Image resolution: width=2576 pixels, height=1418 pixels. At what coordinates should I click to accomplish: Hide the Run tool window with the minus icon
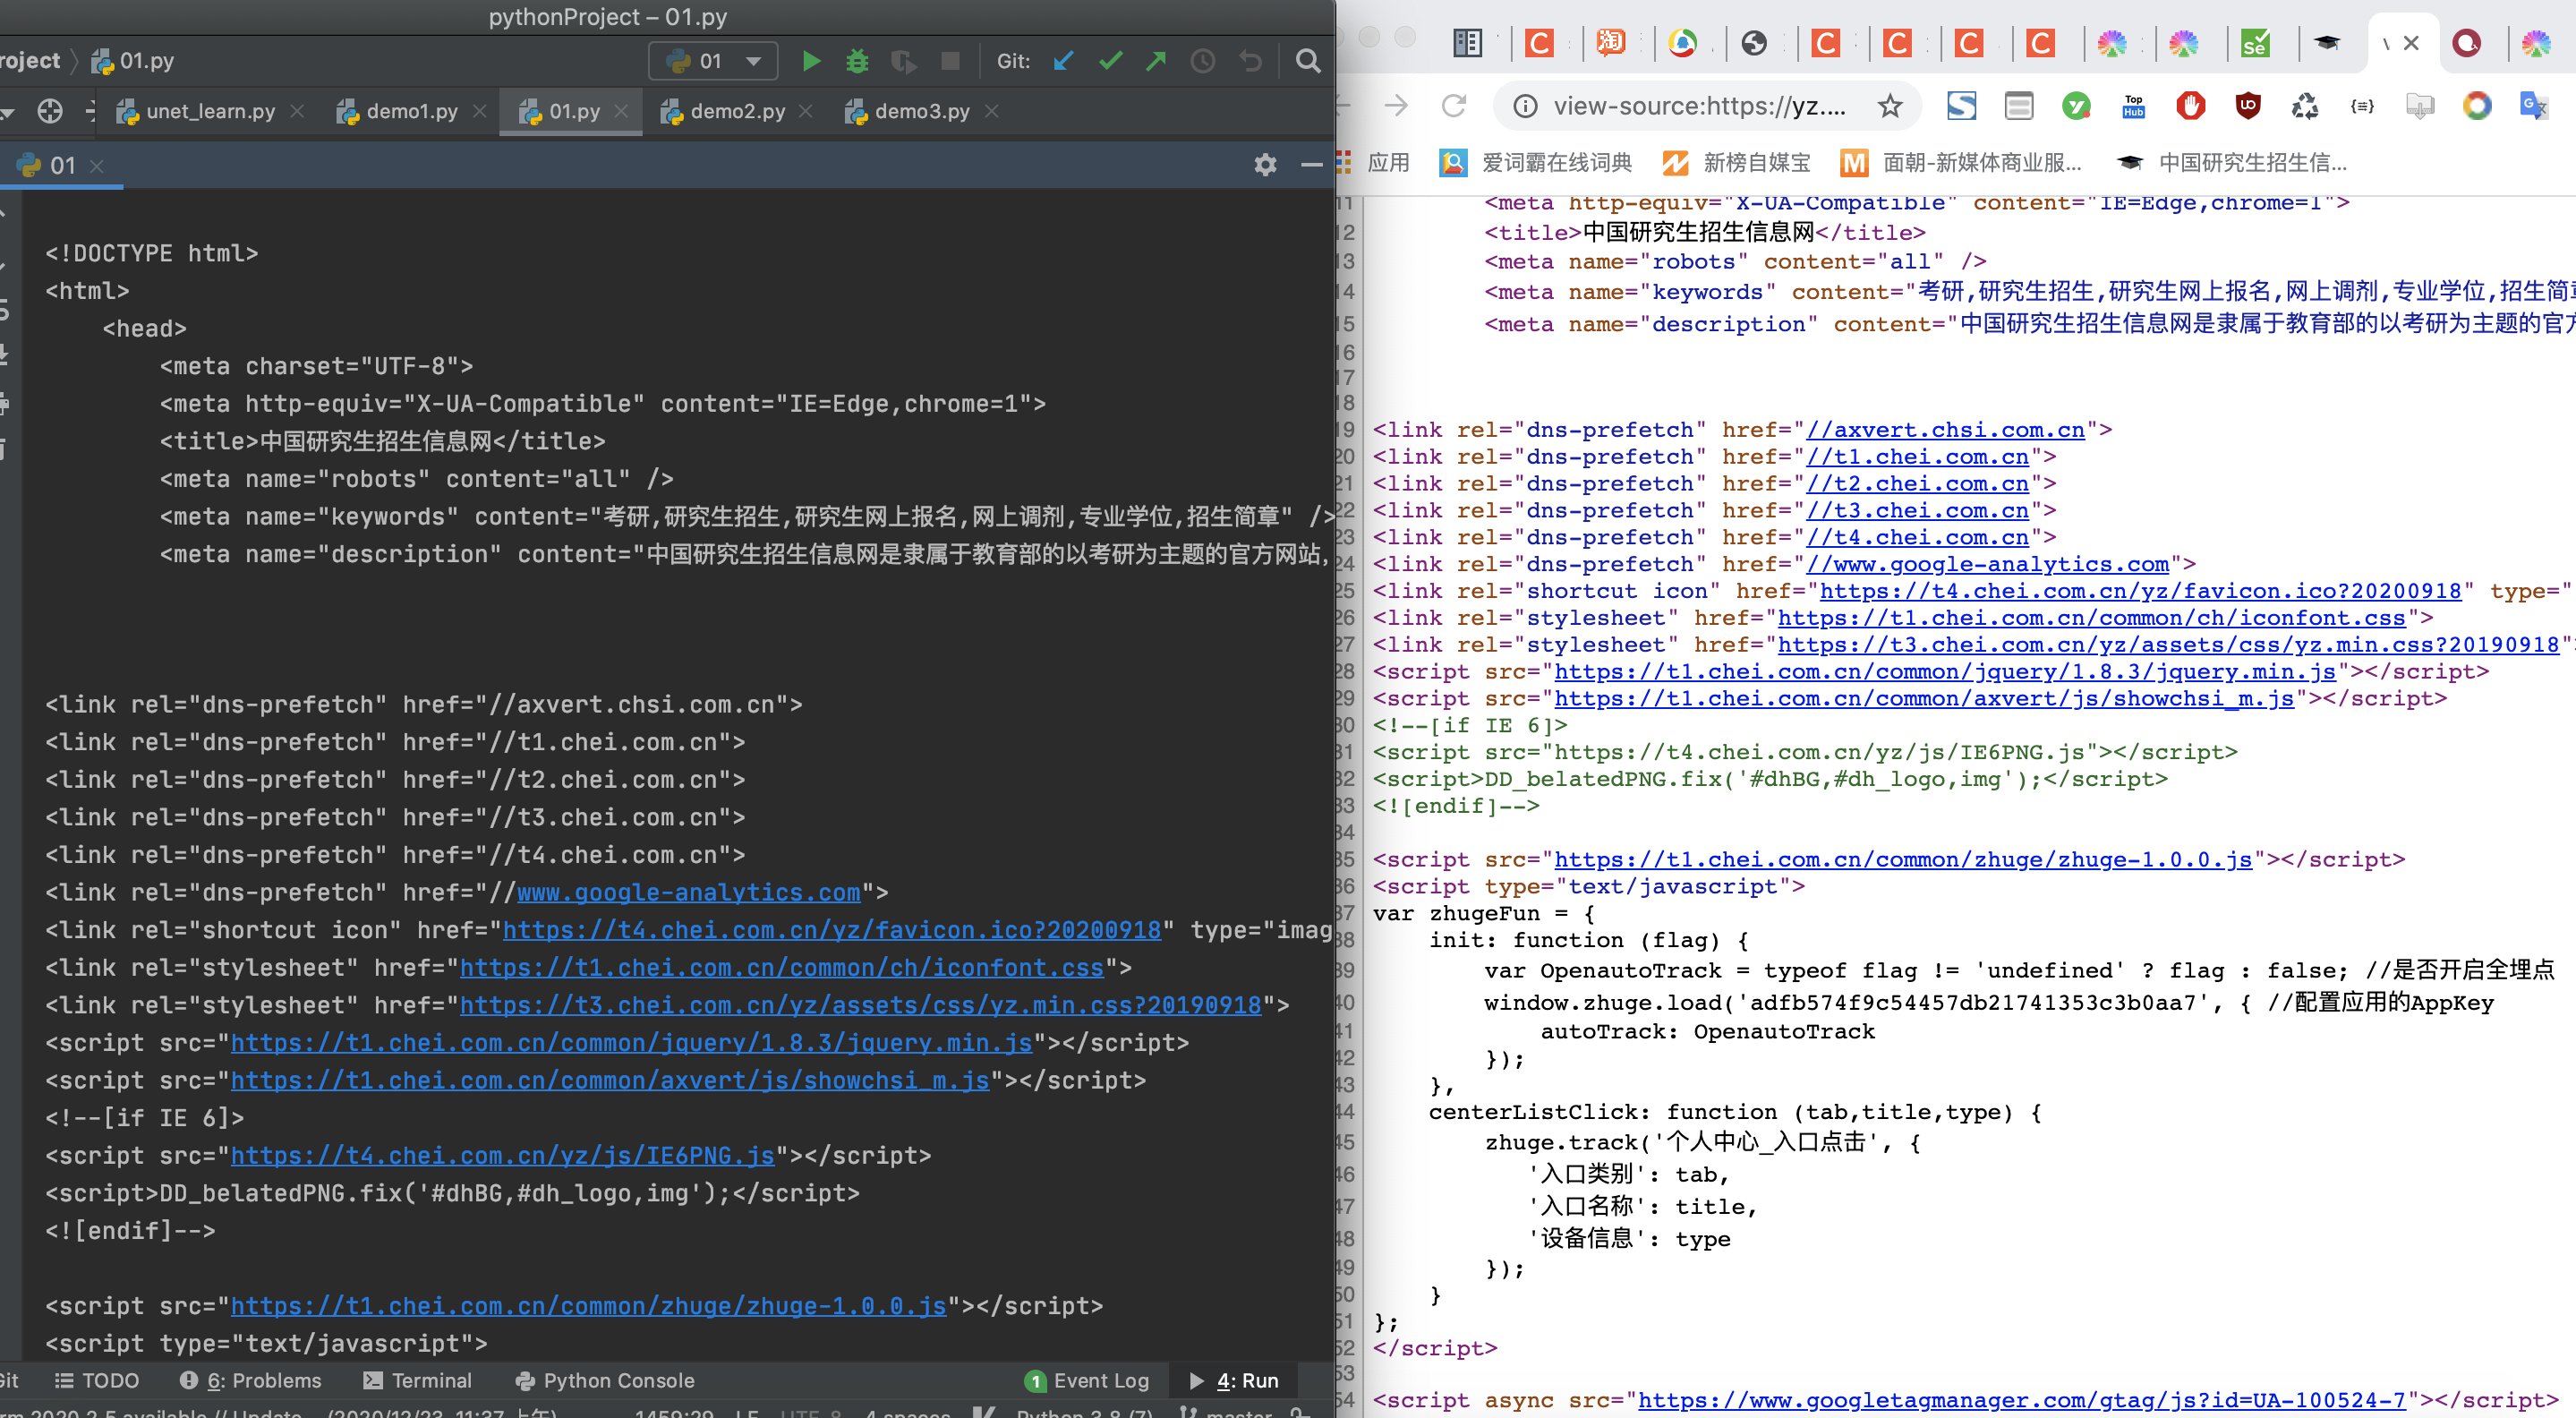tap(1312, 165)
